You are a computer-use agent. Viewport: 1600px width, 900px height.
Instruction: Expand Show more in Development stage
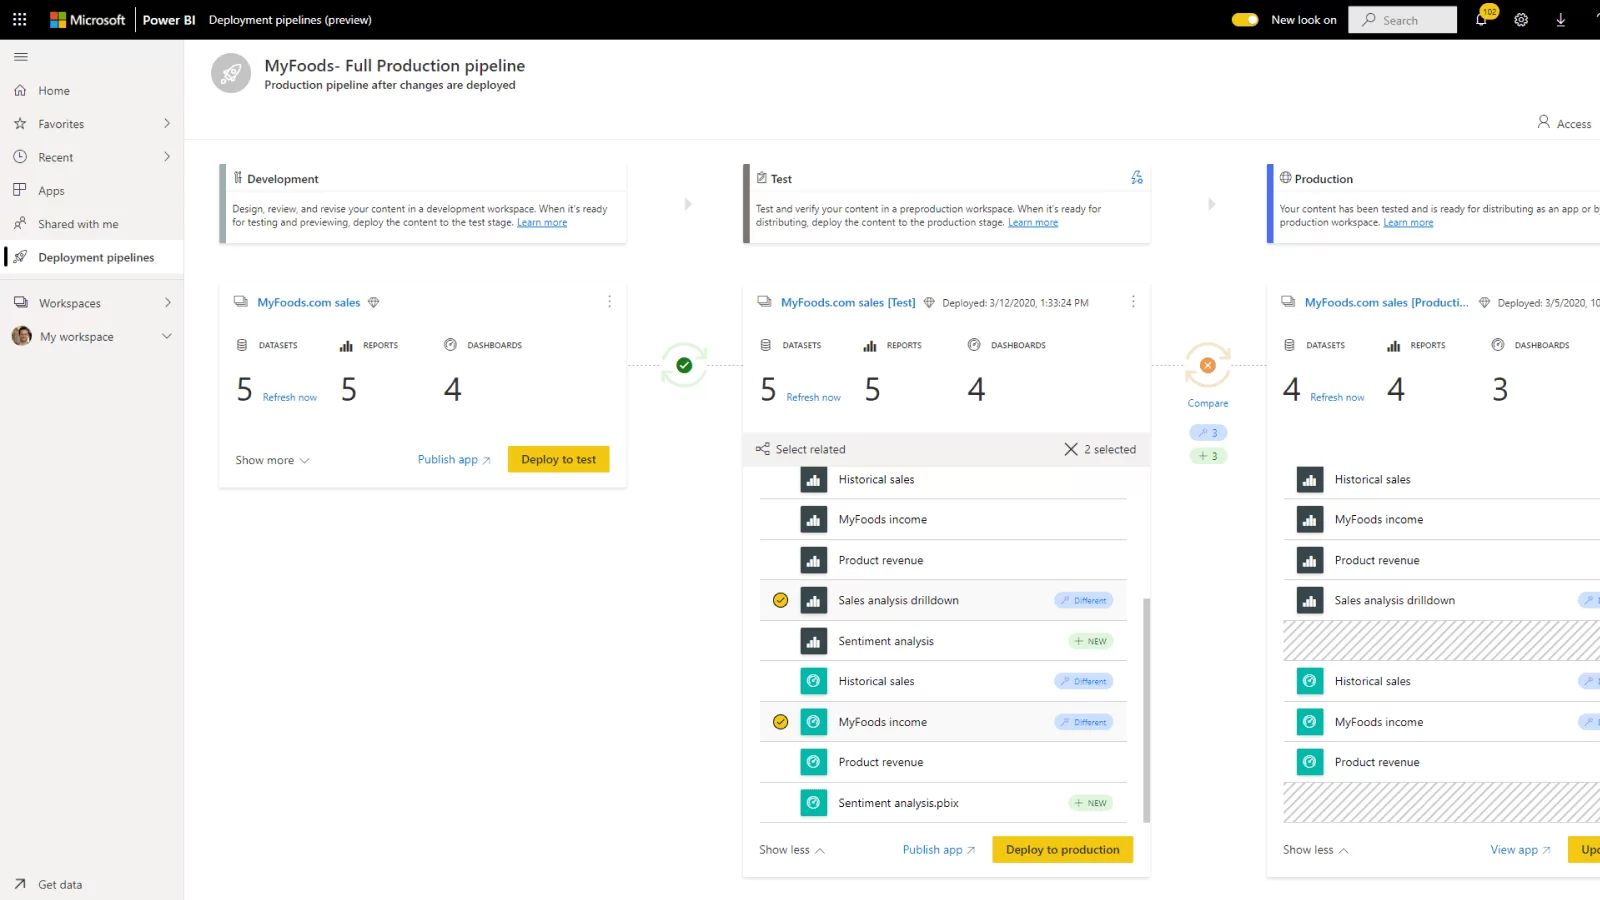click(272, 460)
